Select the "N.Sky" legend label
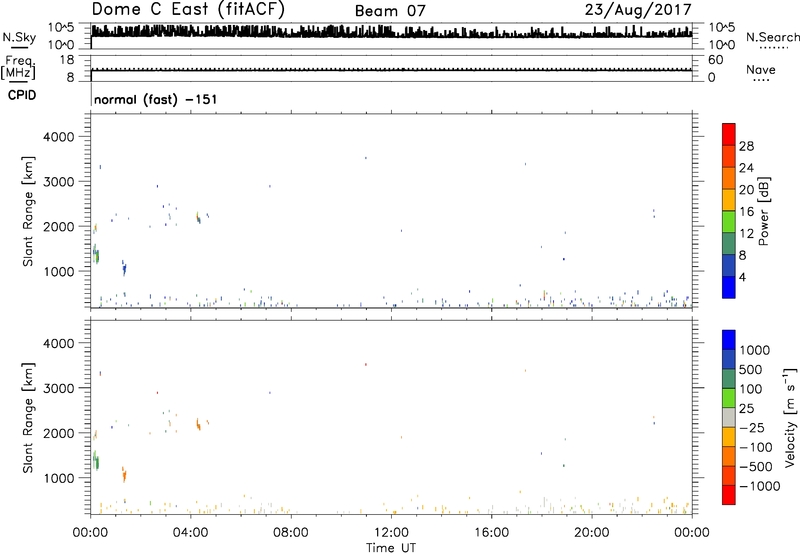Viewport: 800px width, 554px height. pyautogui.click(x=19, y=37)
